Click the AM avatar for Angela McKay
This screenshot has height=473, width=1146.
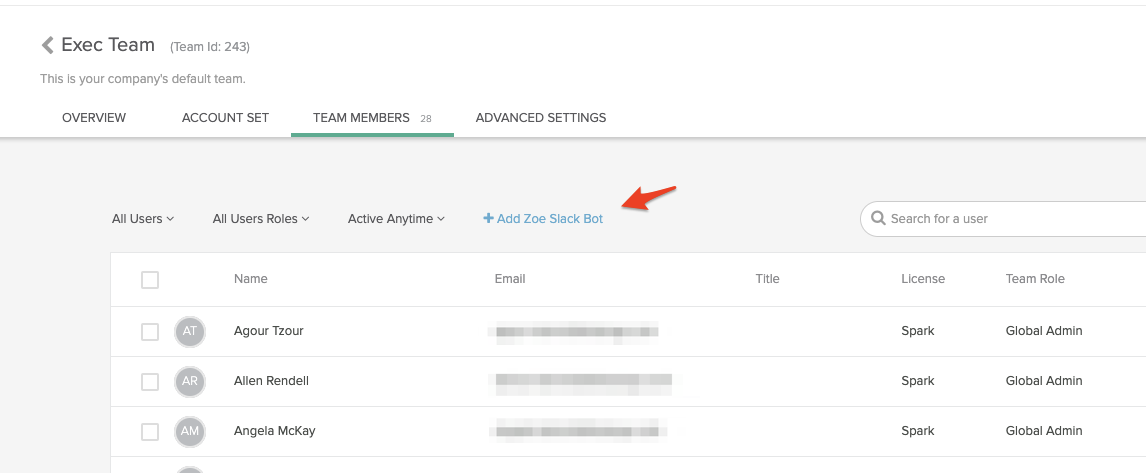pos(190,431)
